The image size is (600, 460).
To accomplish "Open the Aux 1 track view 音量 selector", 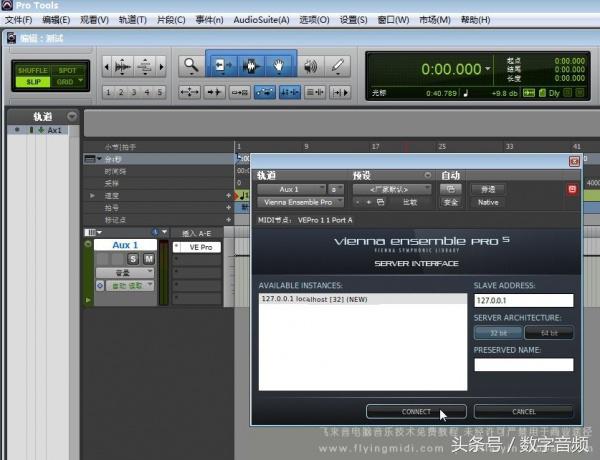I will (x=125, y=272).
